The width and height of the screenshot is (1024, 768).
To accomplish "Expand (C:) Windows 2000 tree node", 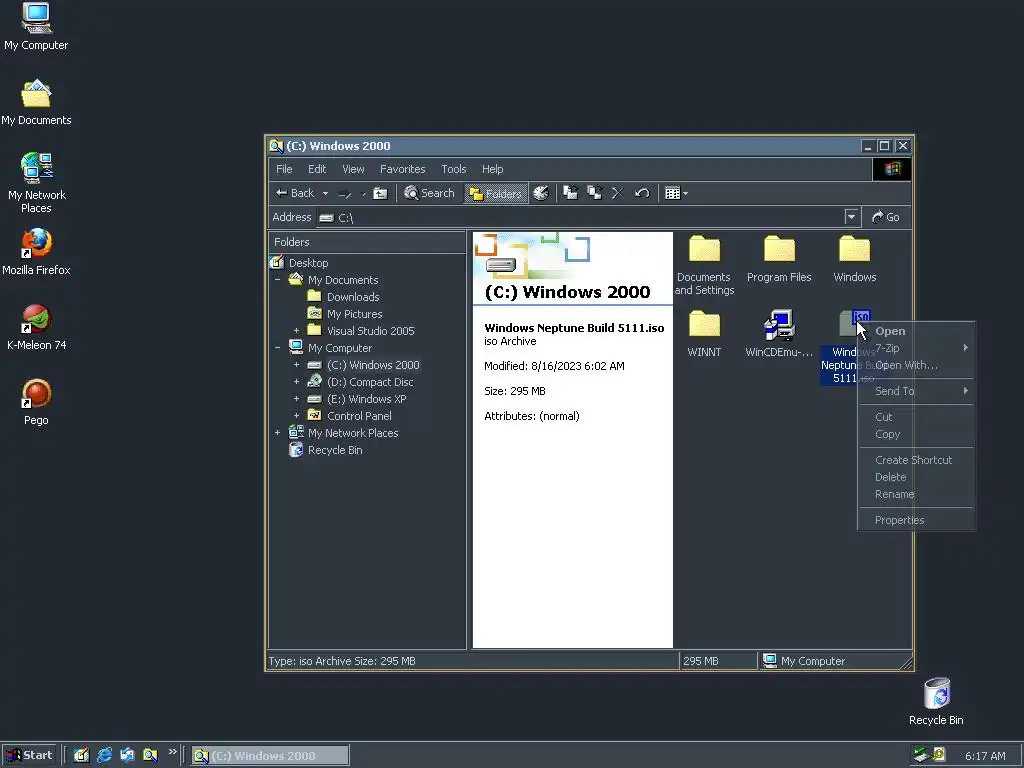I will pyautogui.click(x=296, y=365).
